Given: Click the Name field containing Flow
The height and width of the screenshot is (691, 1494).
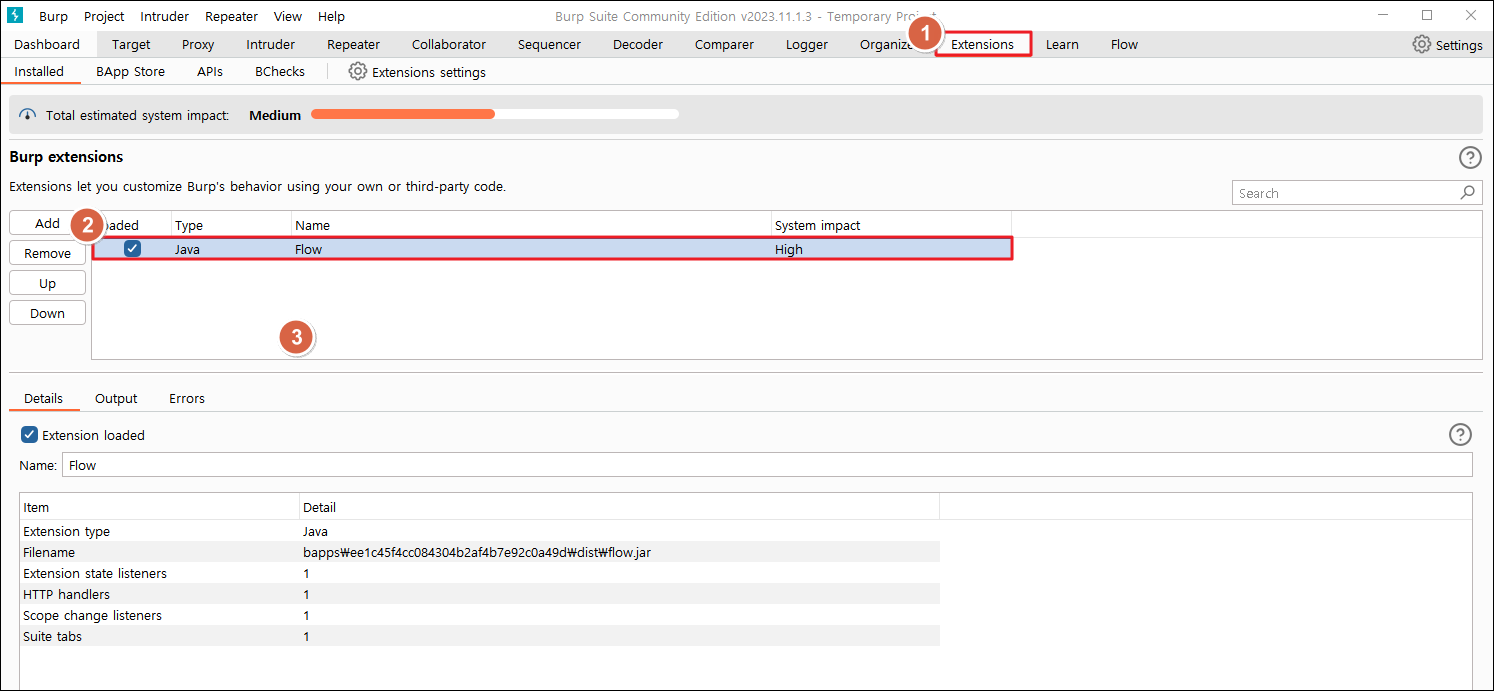Looking at the screenshot, I should click(767, 465).
